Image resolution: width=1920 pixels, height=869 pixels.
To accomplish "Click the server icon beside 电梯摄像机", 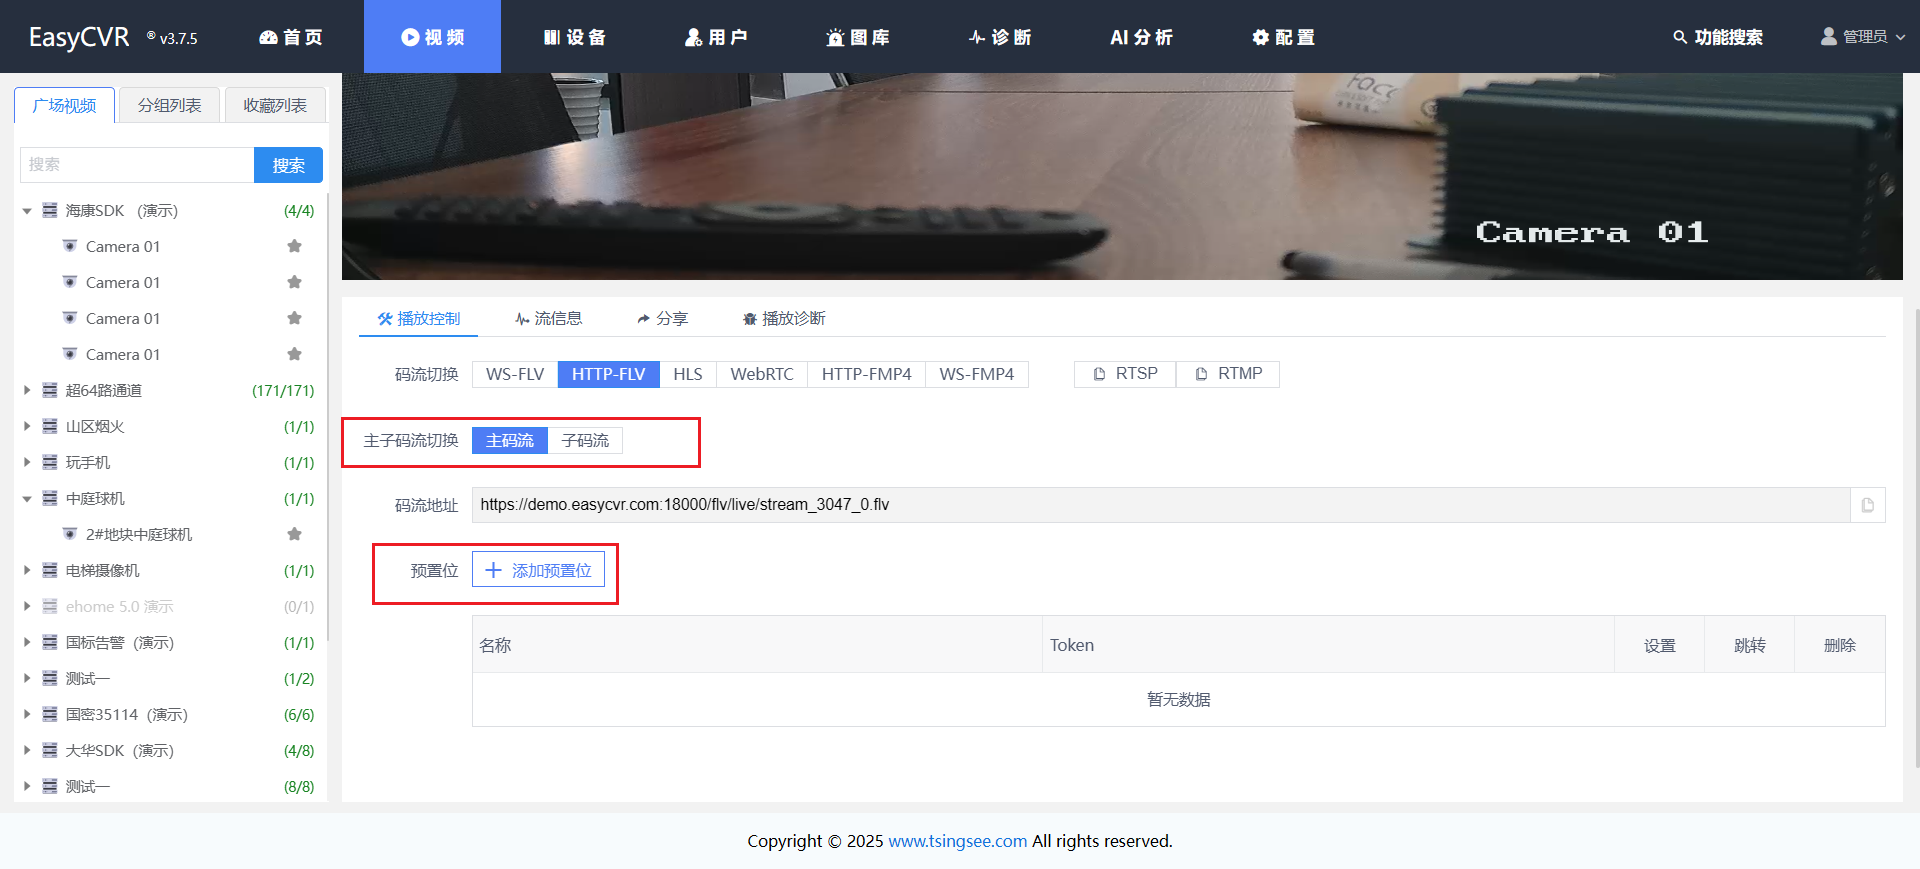I will (x=50, y=570).
